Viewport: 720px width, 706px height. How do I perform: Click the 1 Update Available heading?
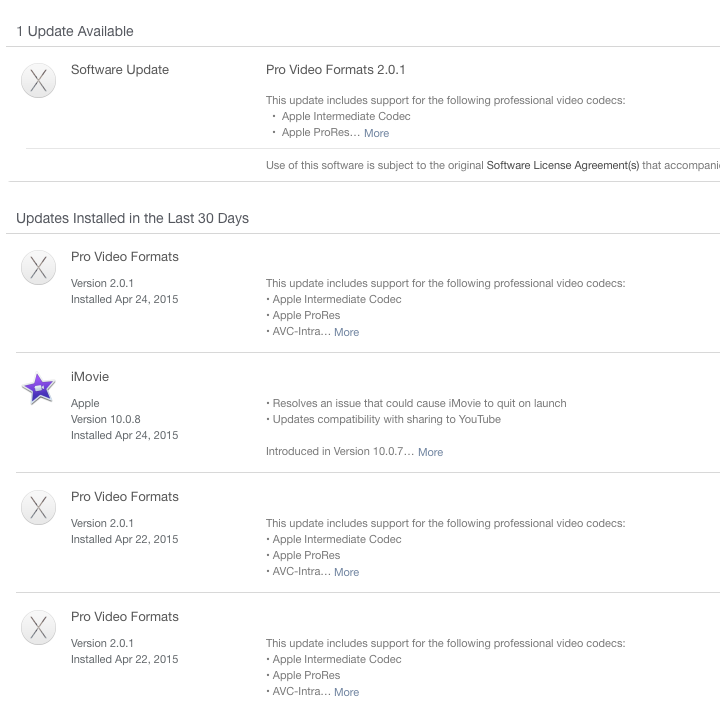[x=75, y=31]
